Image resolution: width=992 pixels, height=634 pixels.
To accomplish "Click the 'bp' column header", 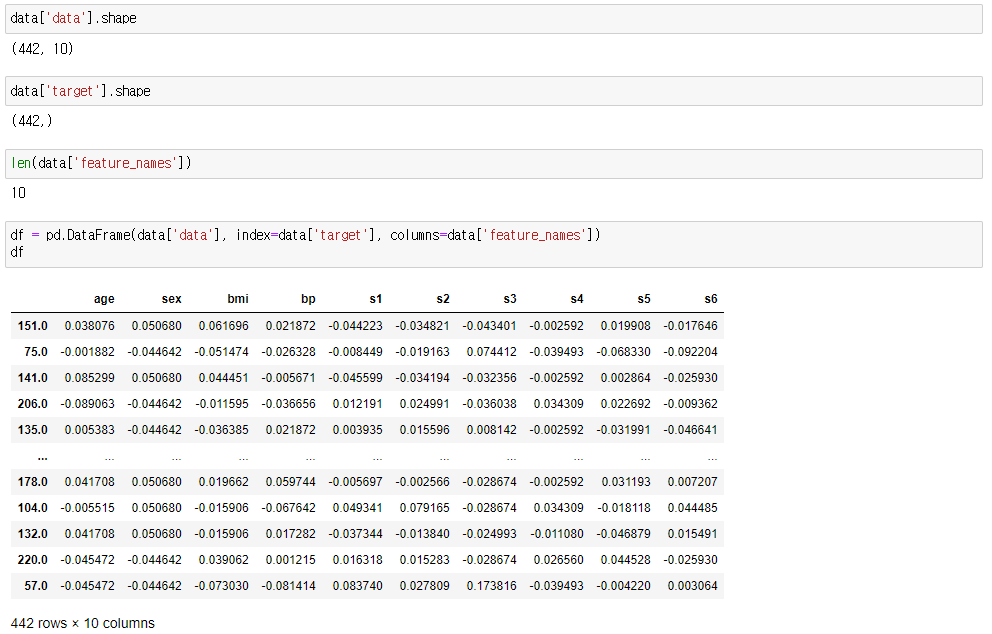I will (308, 299).
